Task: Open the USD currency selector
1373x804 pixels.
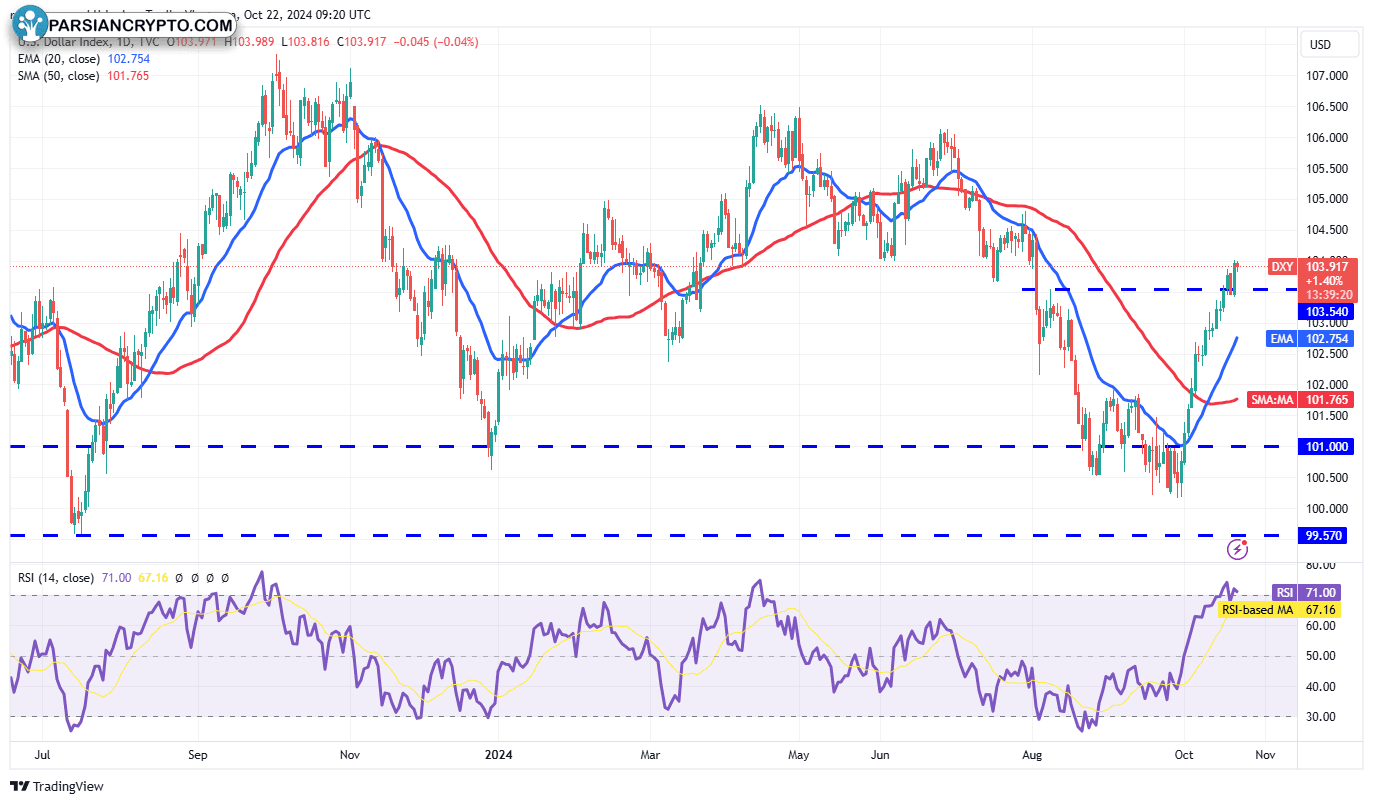Action: coord(1329,44)
